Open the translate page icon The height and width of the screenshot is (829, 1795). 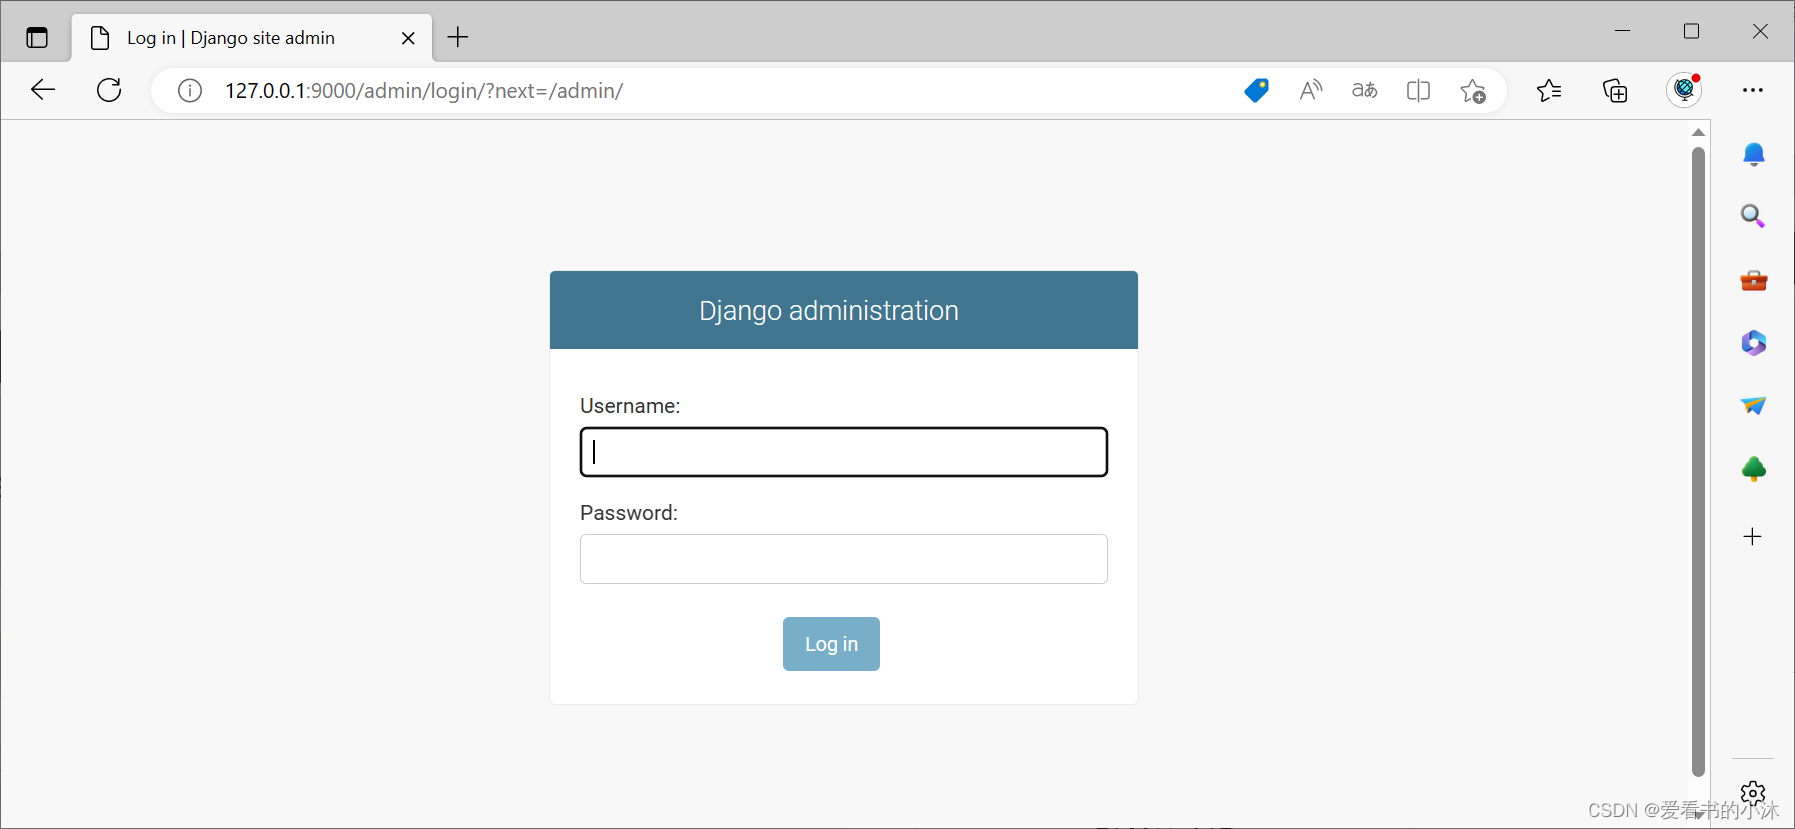tap(1364, 90)
